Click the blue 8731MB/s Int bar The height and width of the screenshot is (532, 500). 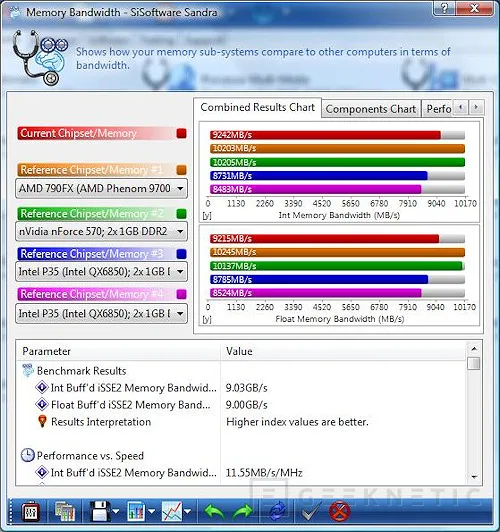click(319, 176)
